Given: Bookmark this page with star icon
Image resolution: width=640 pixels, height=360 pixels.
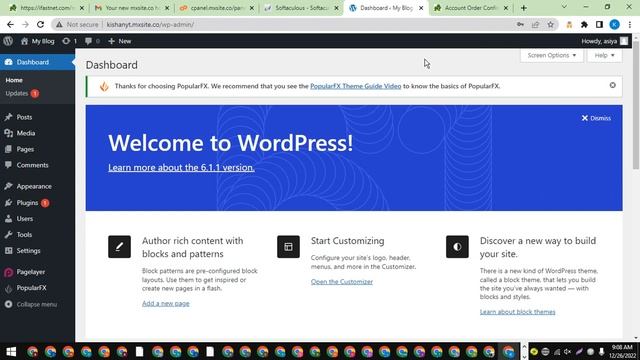Looking at the screenshot, I should pos(551,24).
